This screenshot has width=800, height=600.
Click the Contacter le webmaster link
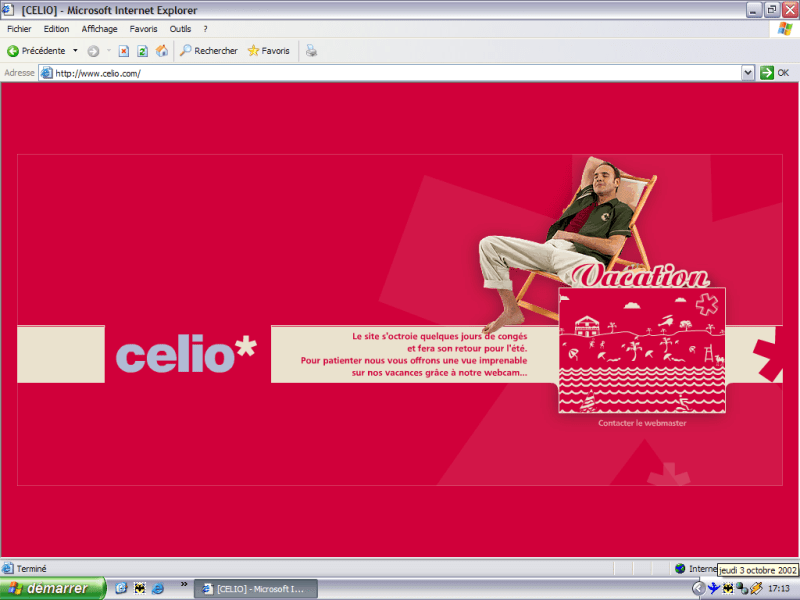642,423
